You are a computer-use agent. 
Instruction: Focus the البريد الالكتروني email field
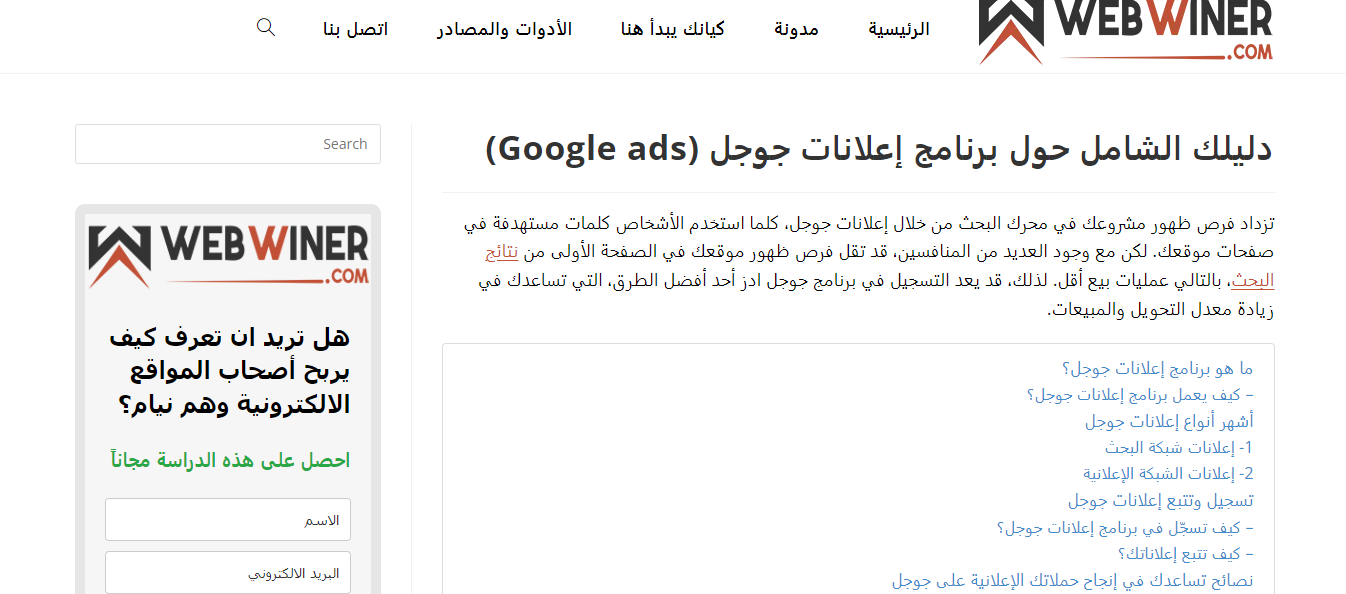tap(228, 573)
